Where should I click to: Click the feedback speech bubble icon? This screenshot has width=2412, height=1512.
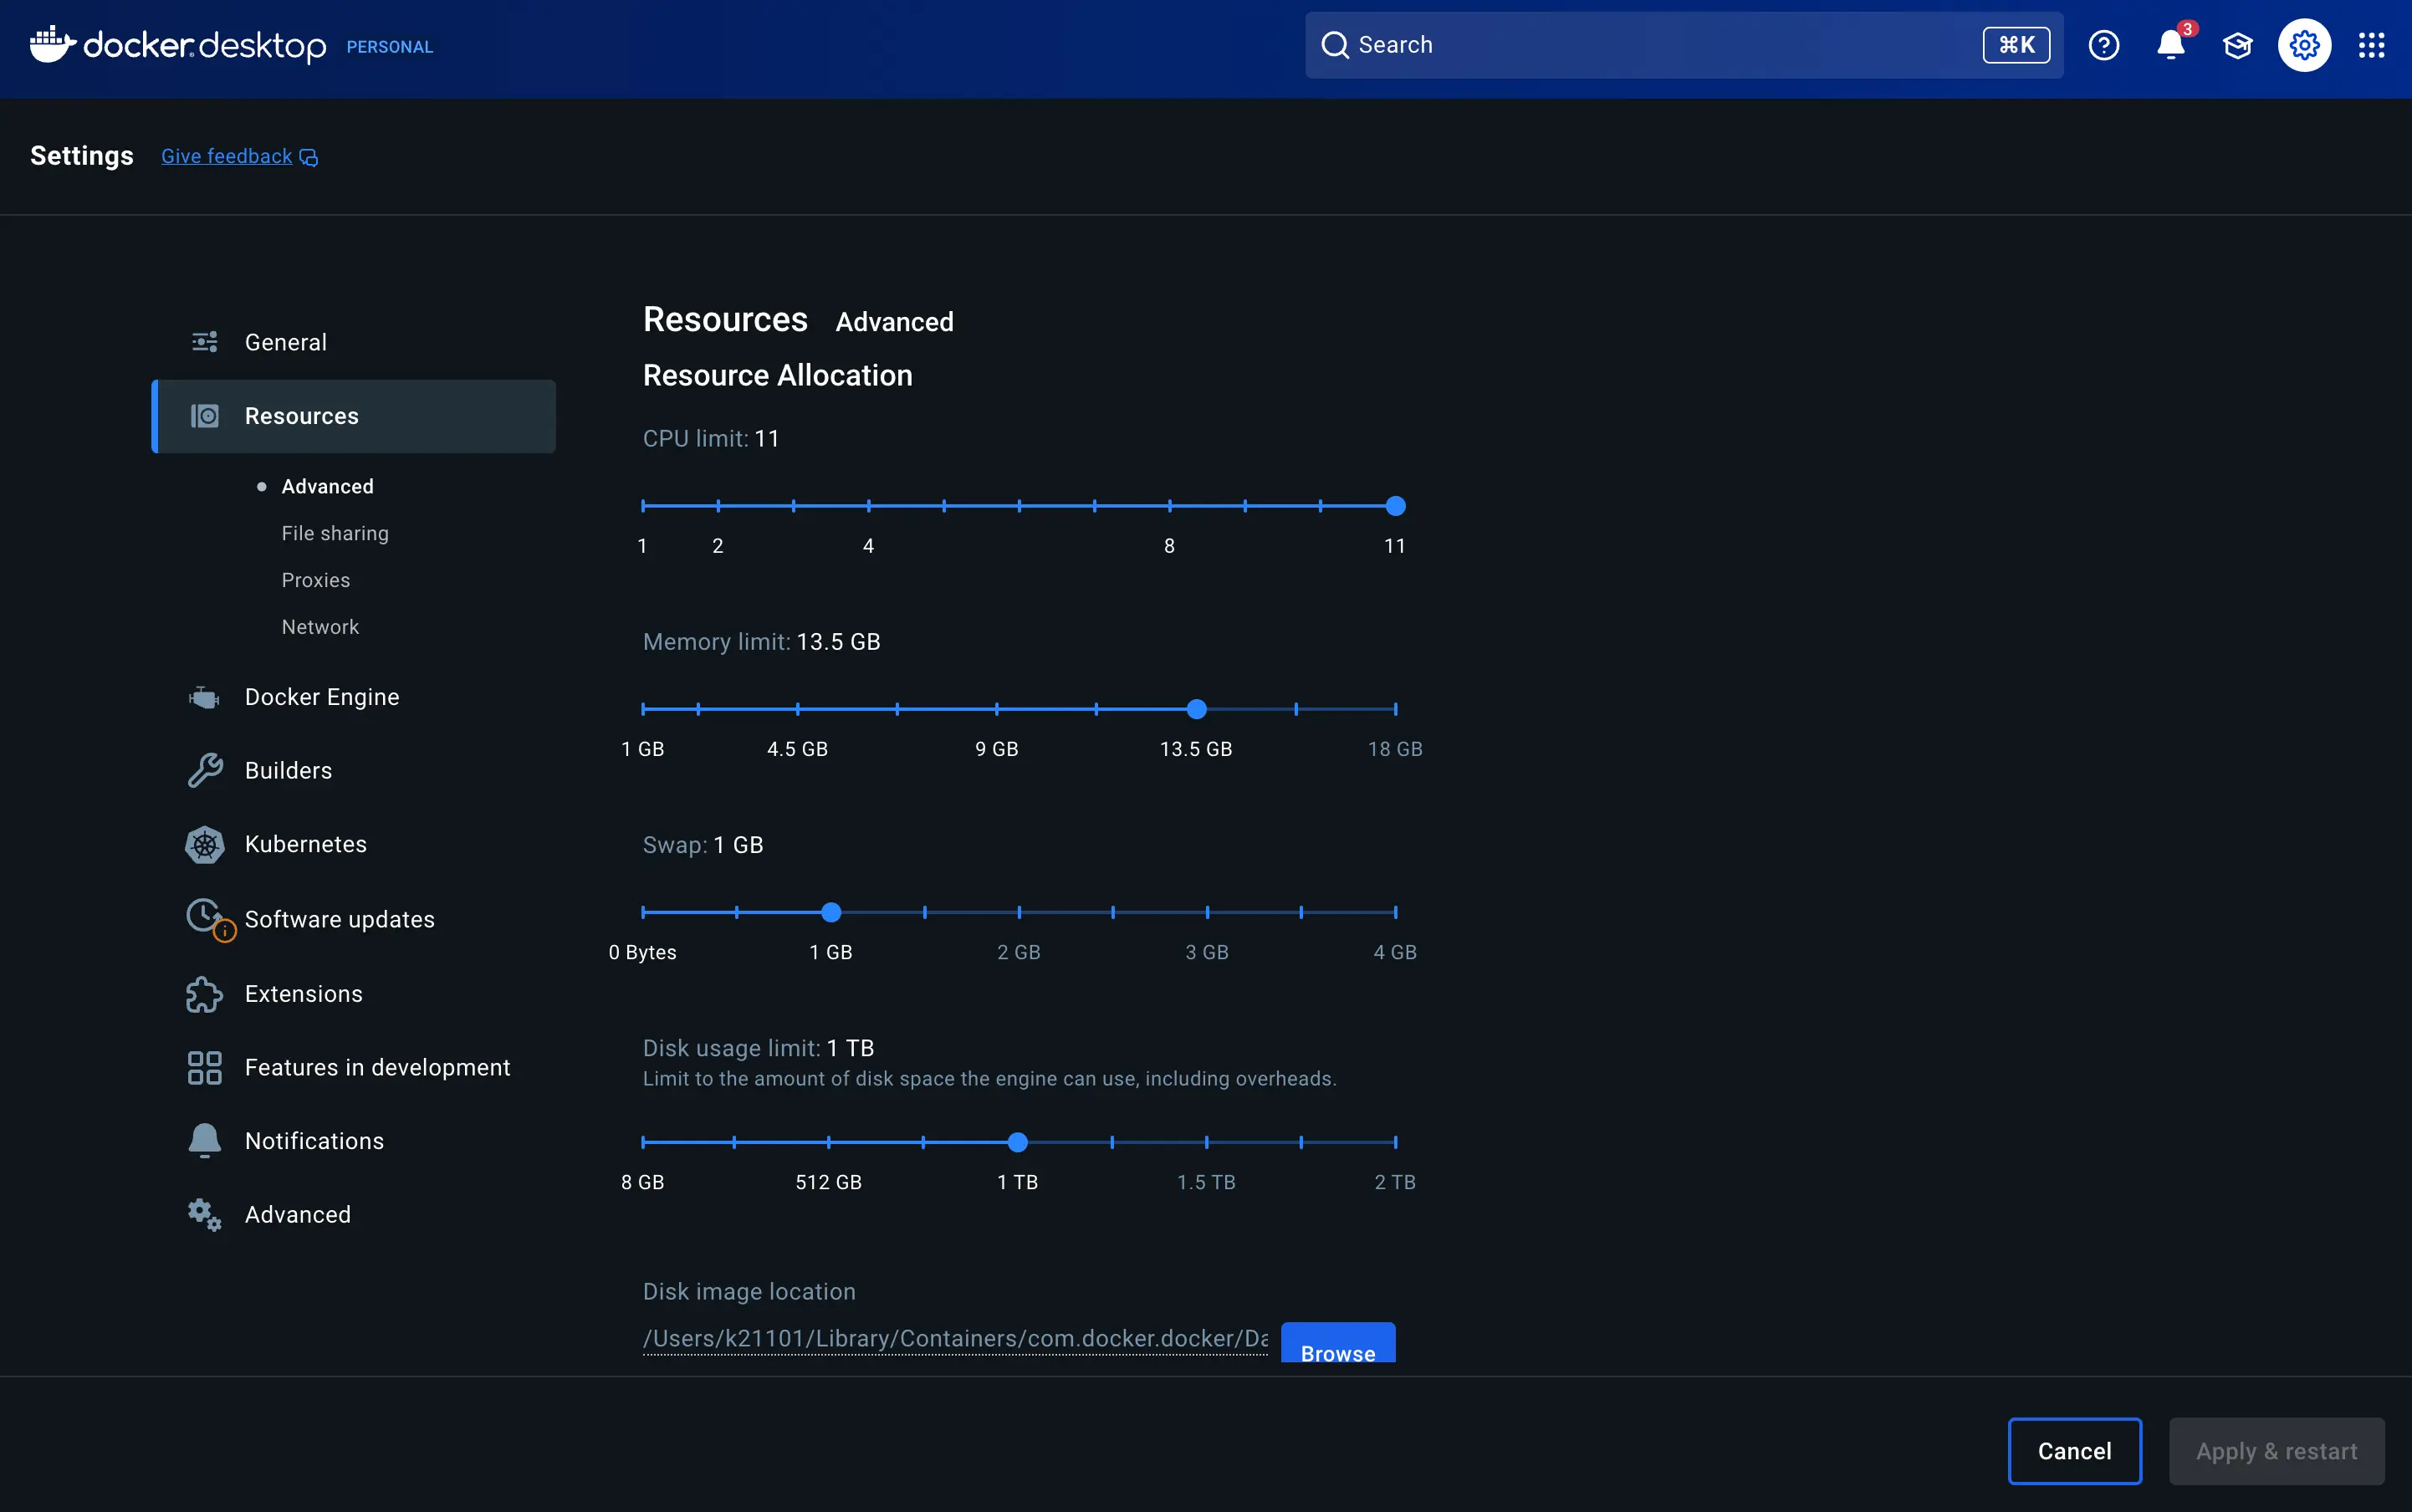(309, 157)
